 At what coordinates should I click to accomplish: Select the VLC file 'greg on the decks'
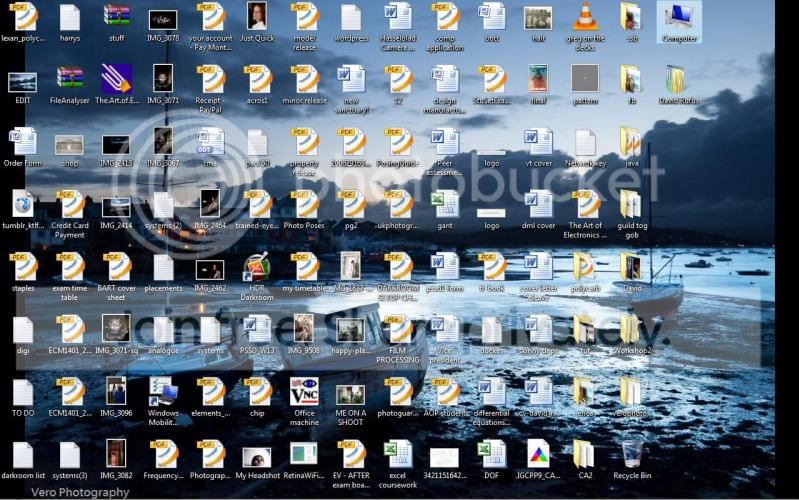pos(585,17)
